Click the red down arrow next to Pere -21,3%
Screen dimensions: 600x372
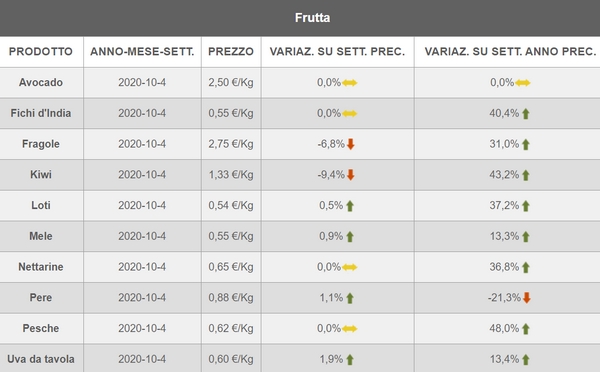pyautogui.click(x=527, y=298)
